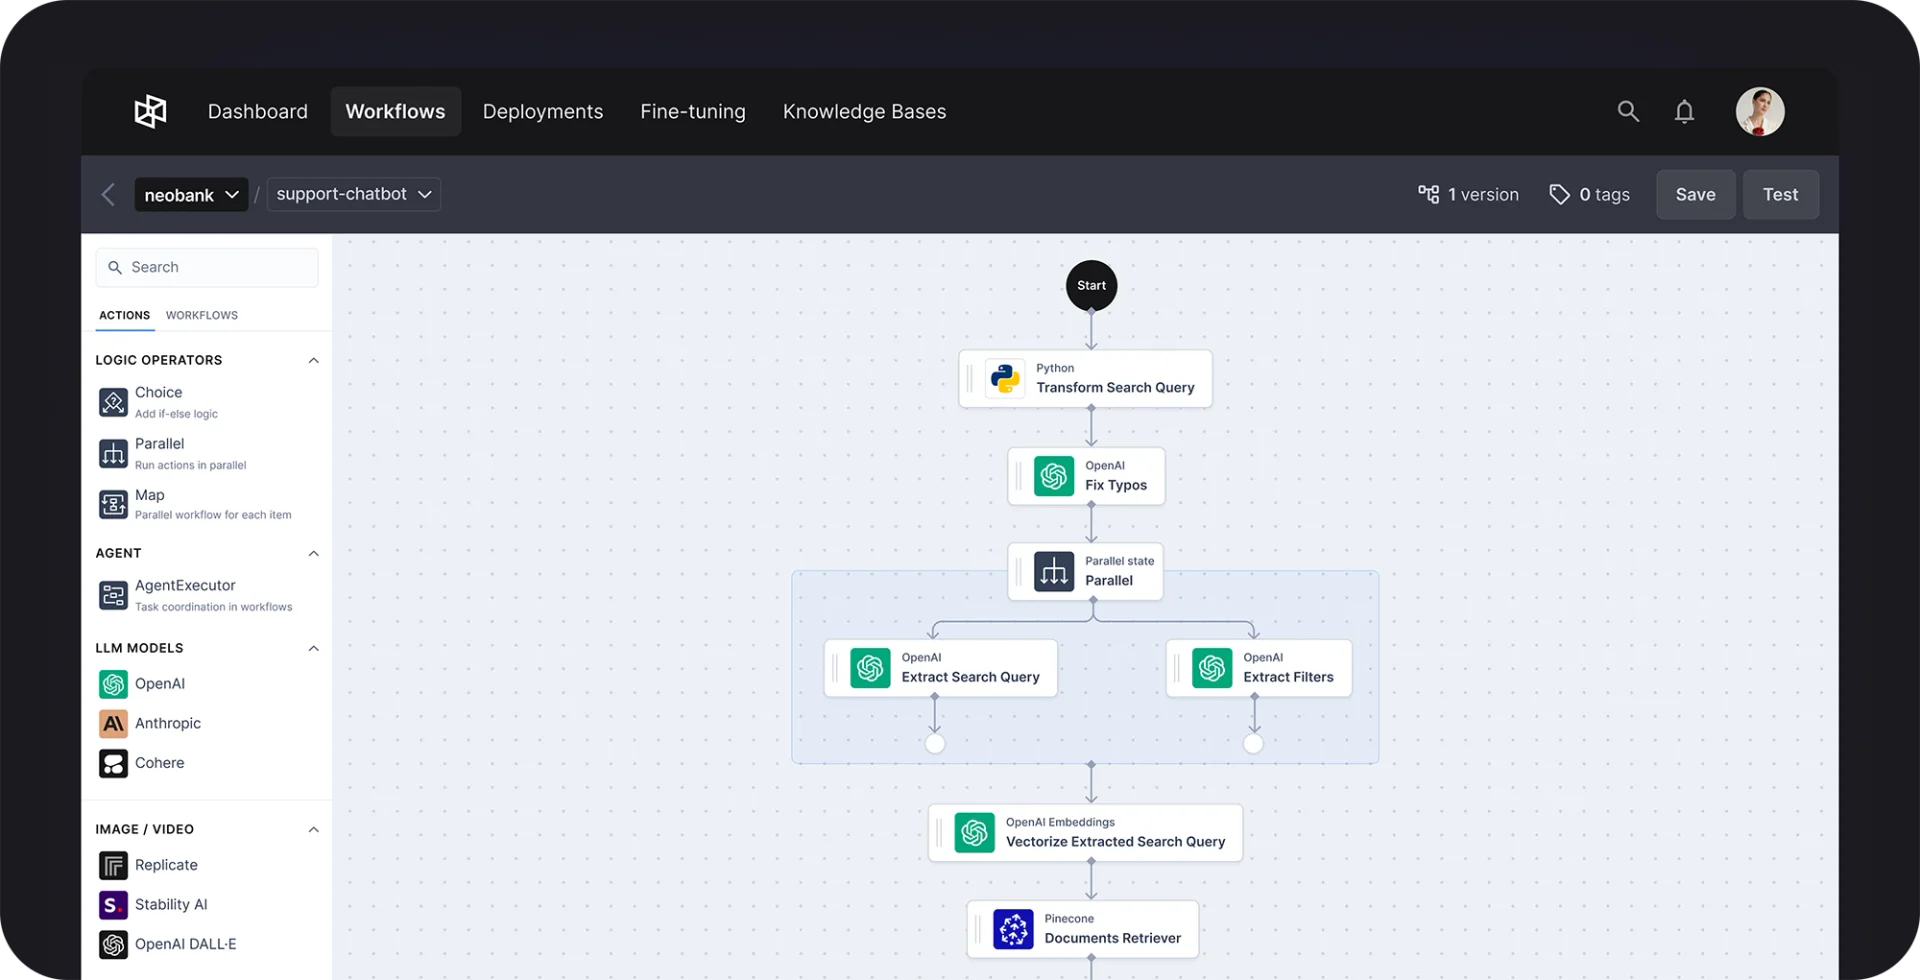The width and height of the screenshot is (1920, 980).
Task: Collapse the LLM Models section
Action: point(313,648)
